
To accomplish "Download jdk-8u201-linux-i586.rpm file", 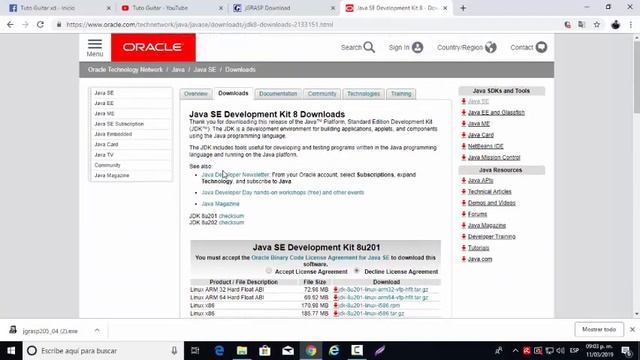I will [x=369, y=305].
